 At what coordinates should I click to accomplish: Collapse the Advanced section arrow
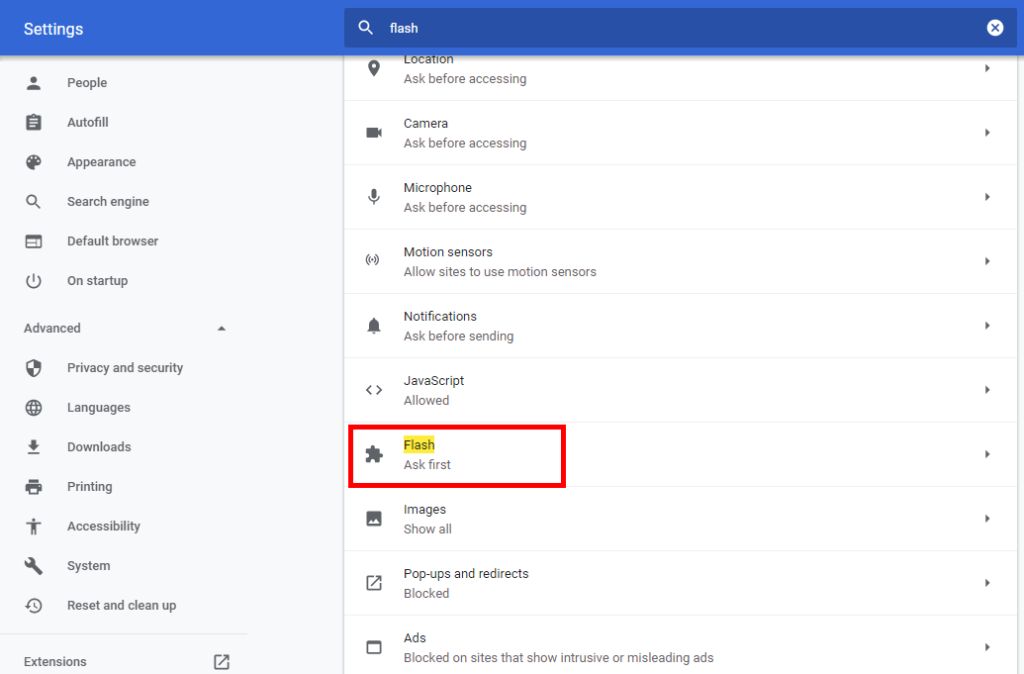(221, 329)
